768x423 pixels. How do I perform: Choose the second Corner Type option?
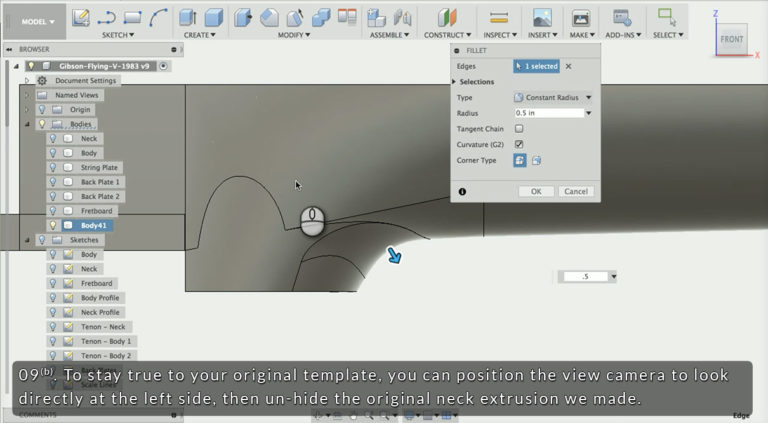pyautogui.click(x=536, y=160)
